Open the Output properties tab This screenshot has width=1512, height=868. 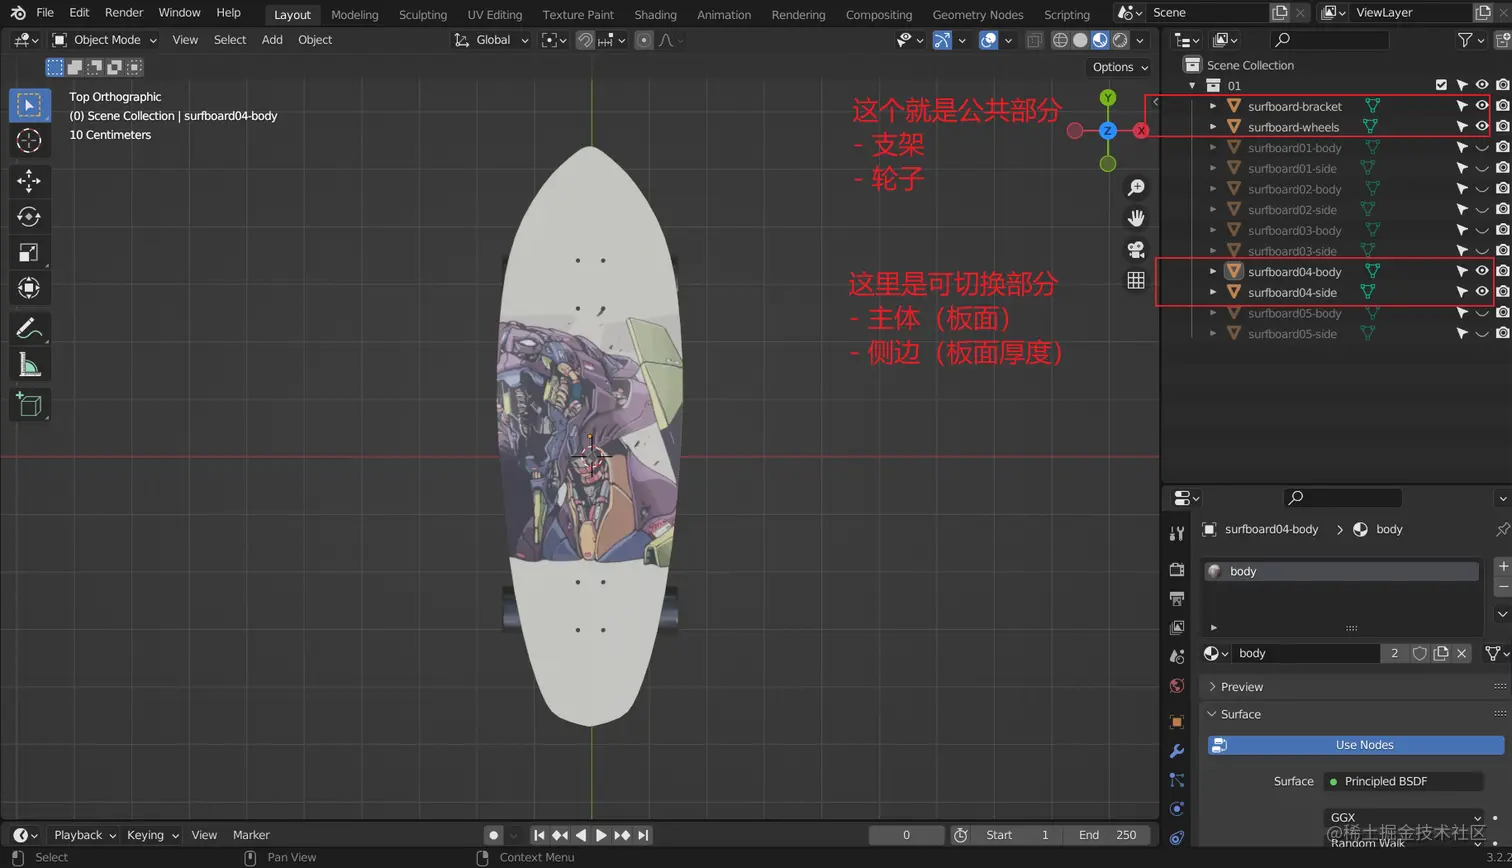(x=1177, y=598)
